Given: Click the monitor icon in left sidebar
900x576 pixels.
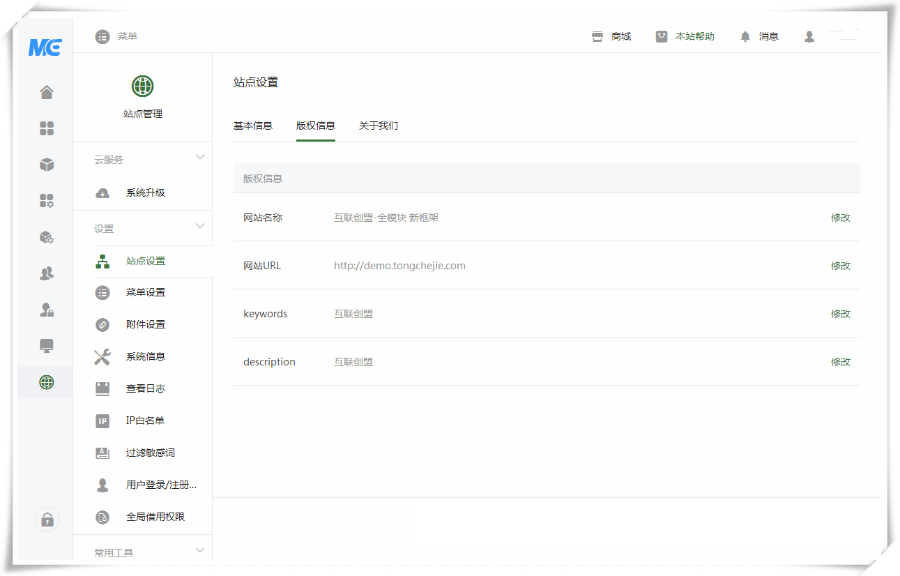Looking at the screenshot, I should [x=46, y=346].
